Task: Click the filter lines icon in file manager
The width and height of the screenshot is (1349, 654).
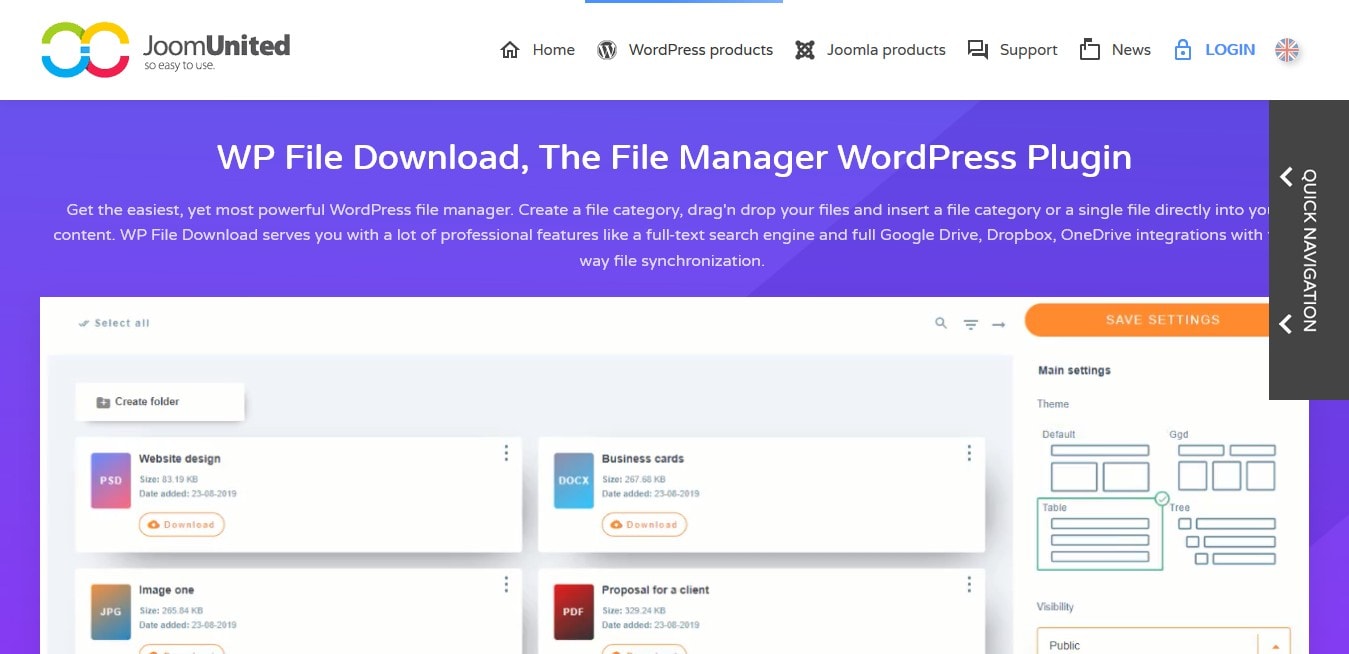Action: [x=970, y=324]
